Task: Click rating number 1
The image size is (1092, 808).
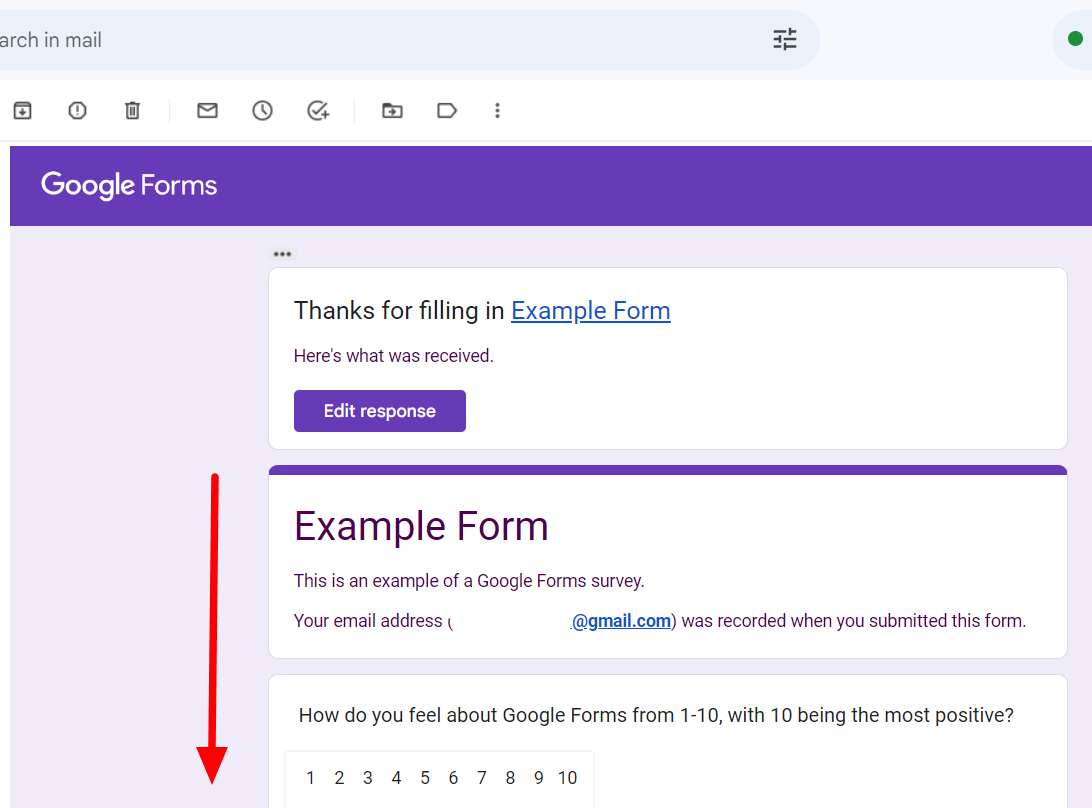Action: pos(311,778)
